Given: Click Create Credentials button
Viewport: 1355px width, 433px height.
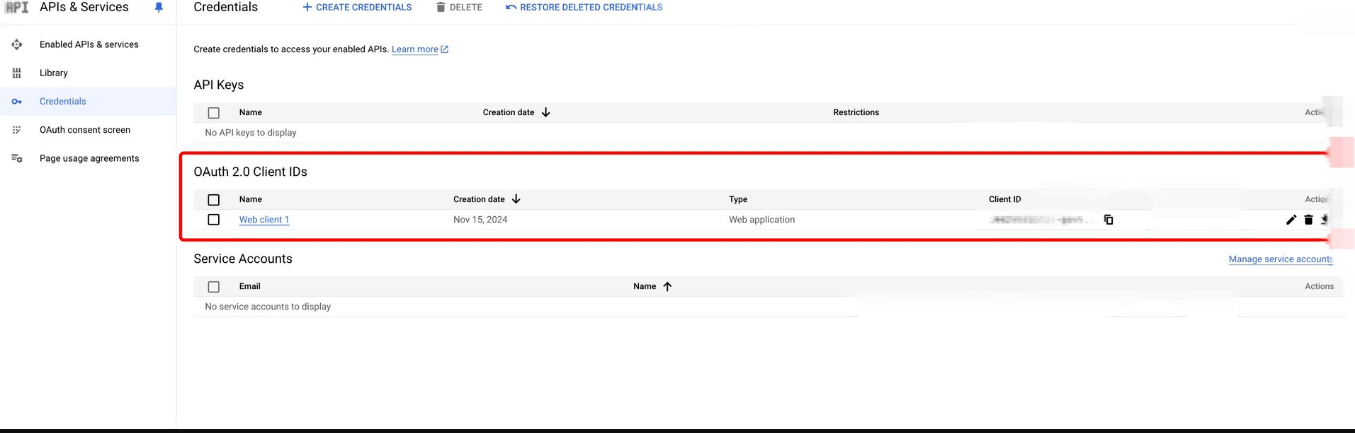Looking at the screenshot, I should tap(357, 8).
